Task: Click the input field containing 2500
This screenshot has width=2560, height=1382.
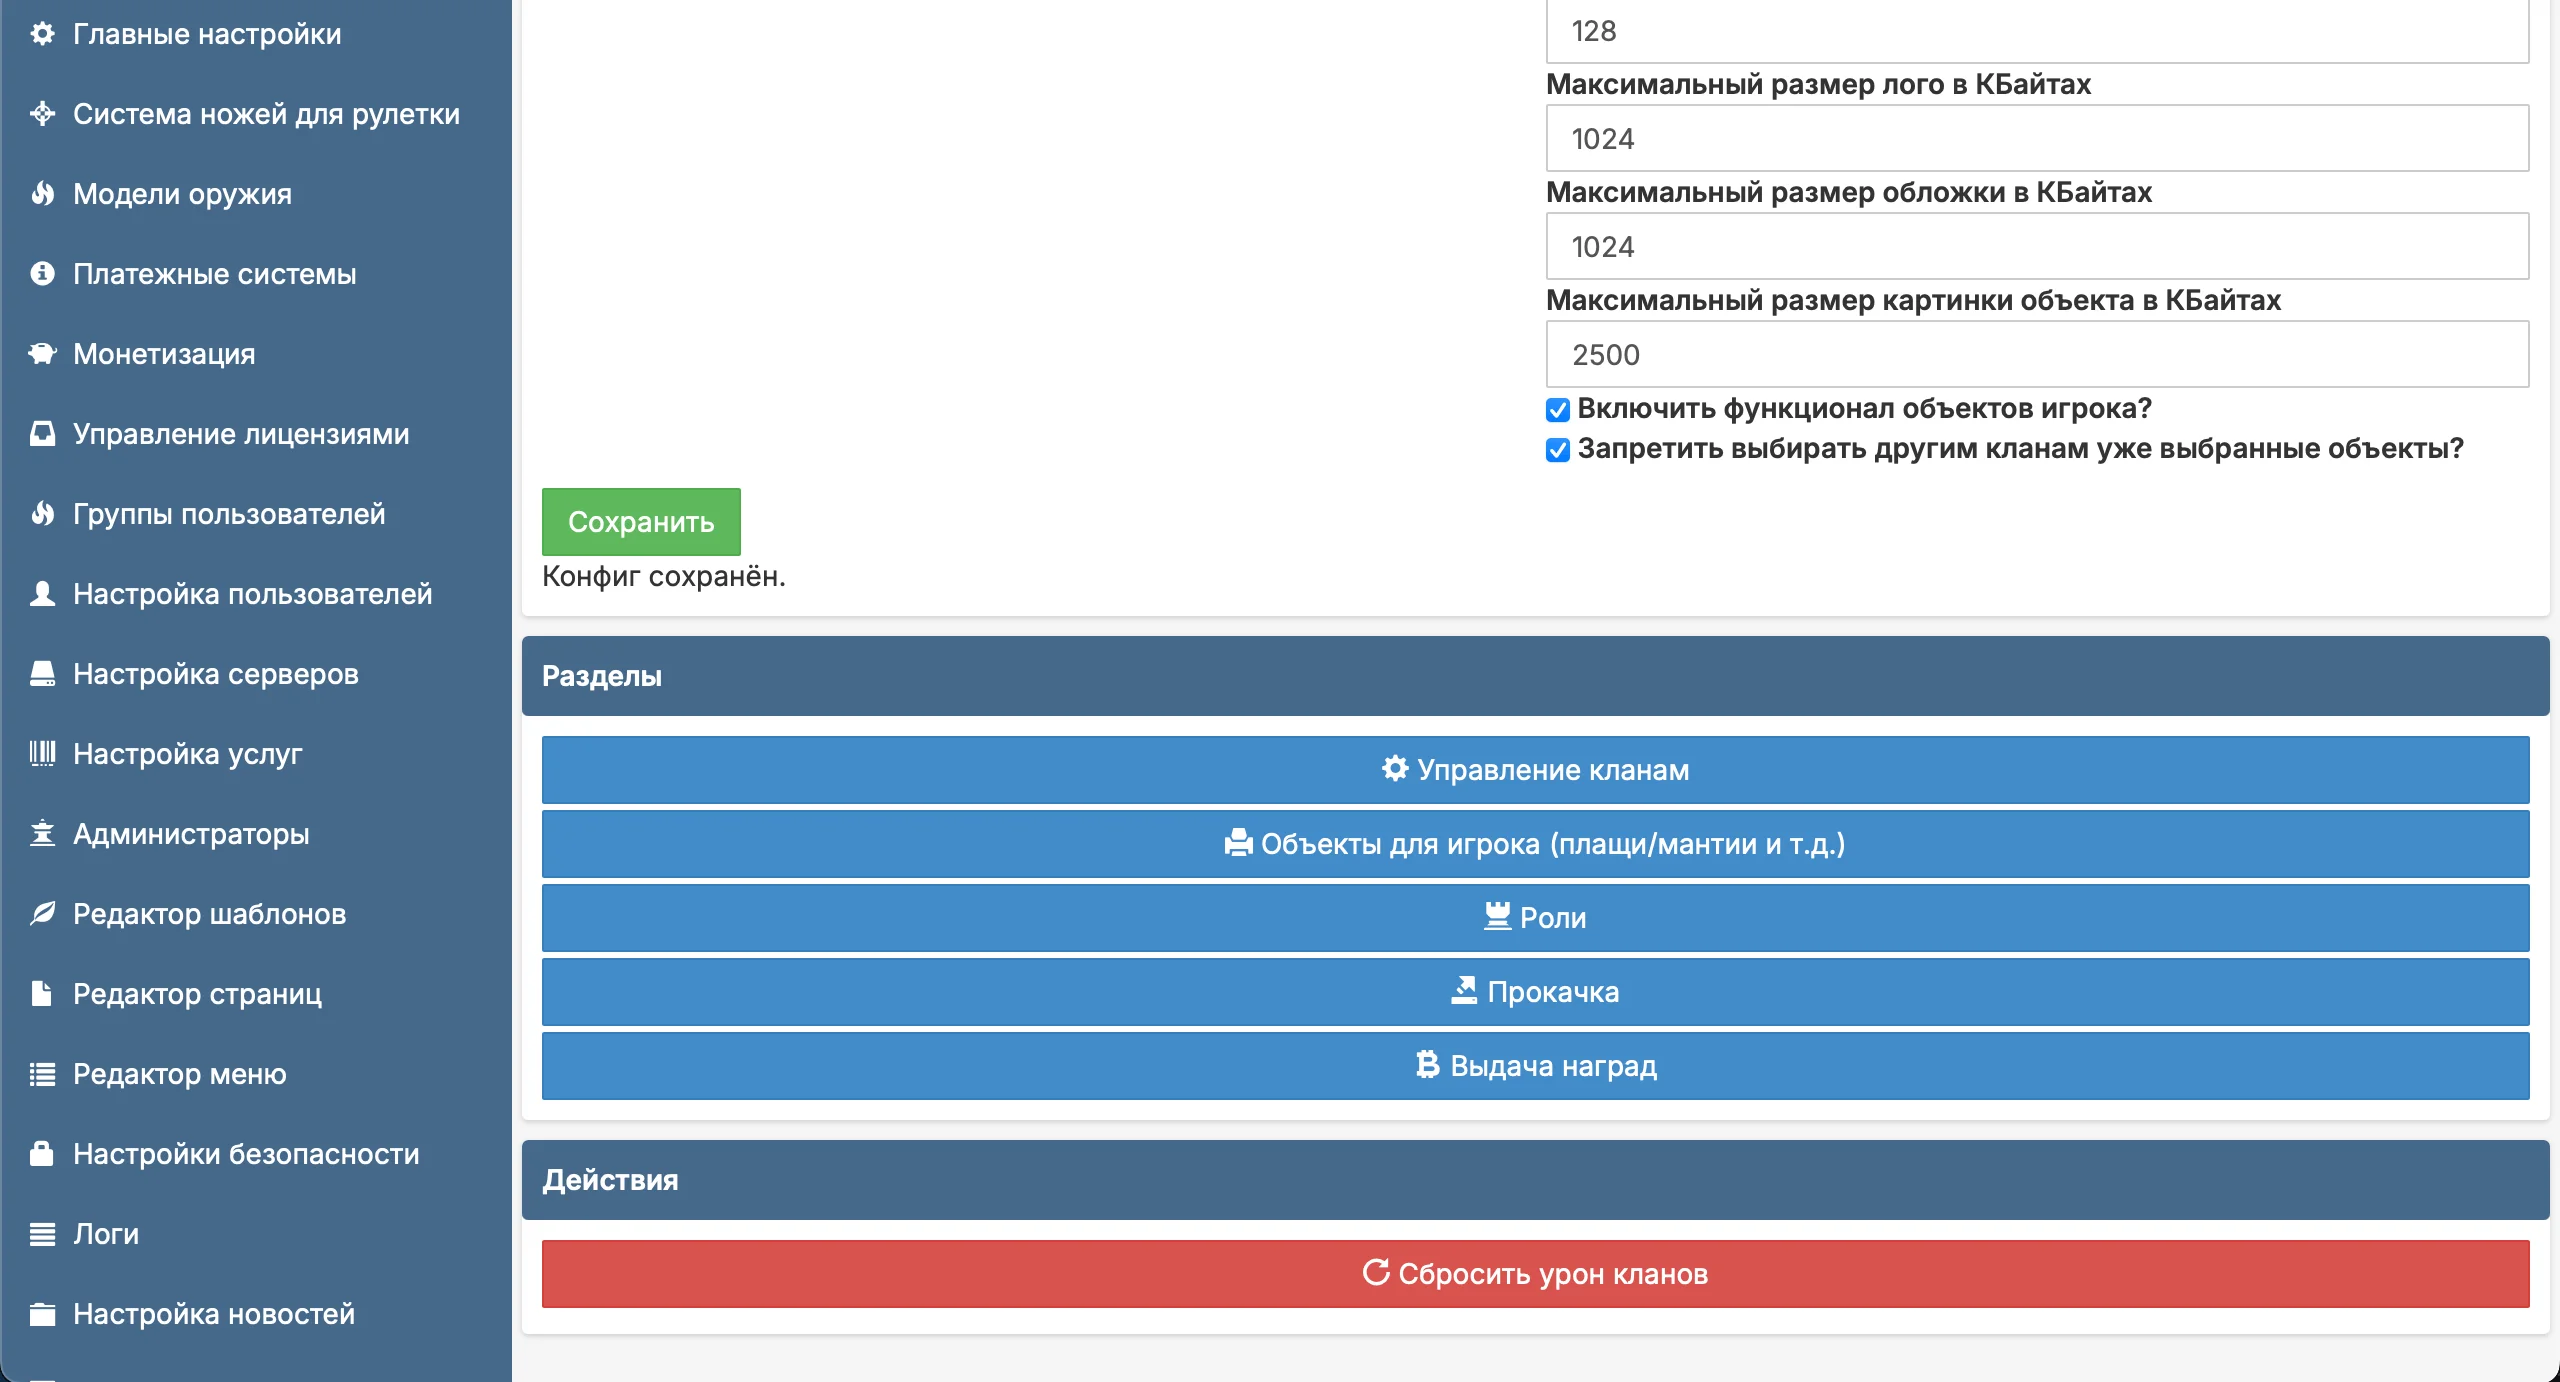Action: pos(2038,354)
